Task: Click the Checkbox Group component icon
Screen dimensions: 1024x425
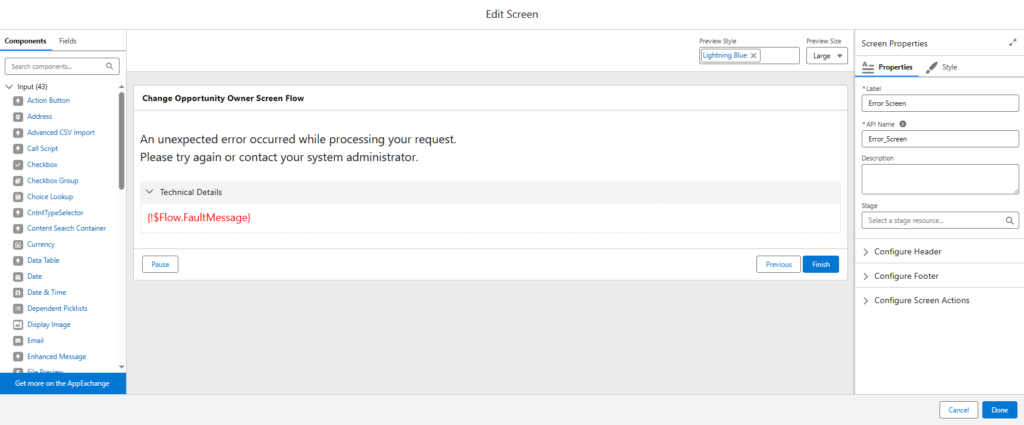Action: [18, 181]
